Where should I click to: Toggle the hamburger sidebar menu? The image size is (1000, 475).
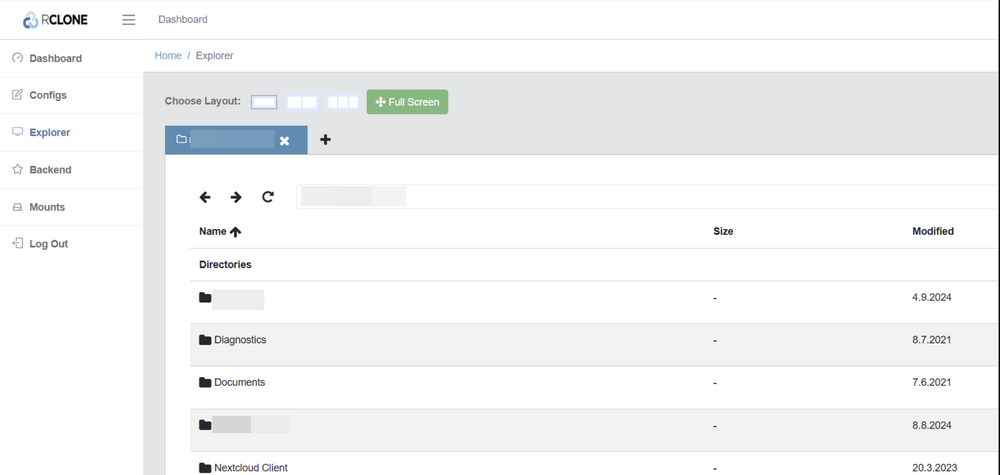click(x=129, y=20)
